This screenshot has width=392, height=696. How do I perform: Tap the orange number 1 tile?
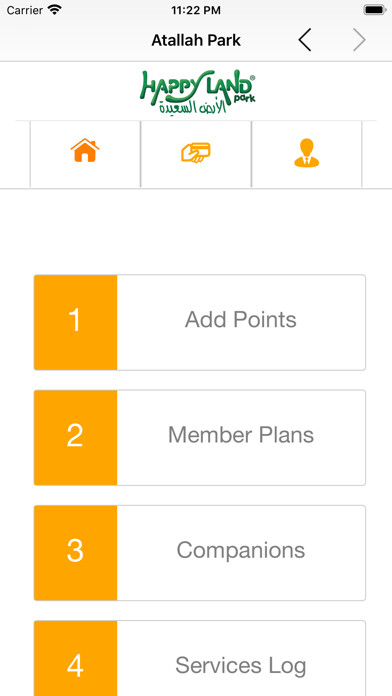75,322
